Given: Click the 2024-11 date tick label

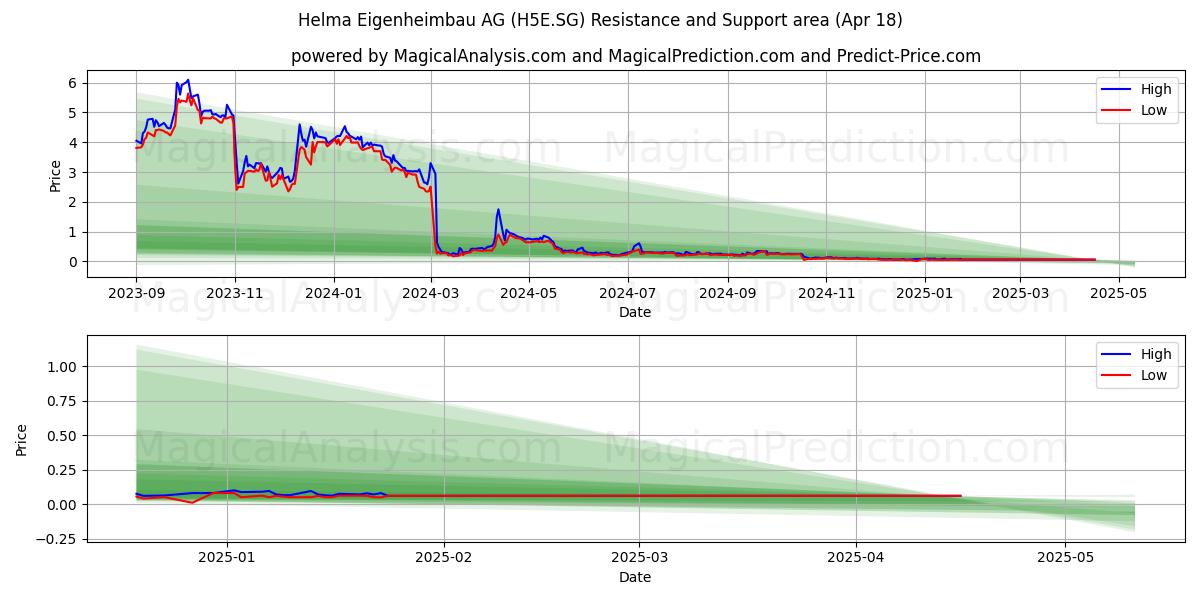Looking at the screenshot, I should [826, 293].
